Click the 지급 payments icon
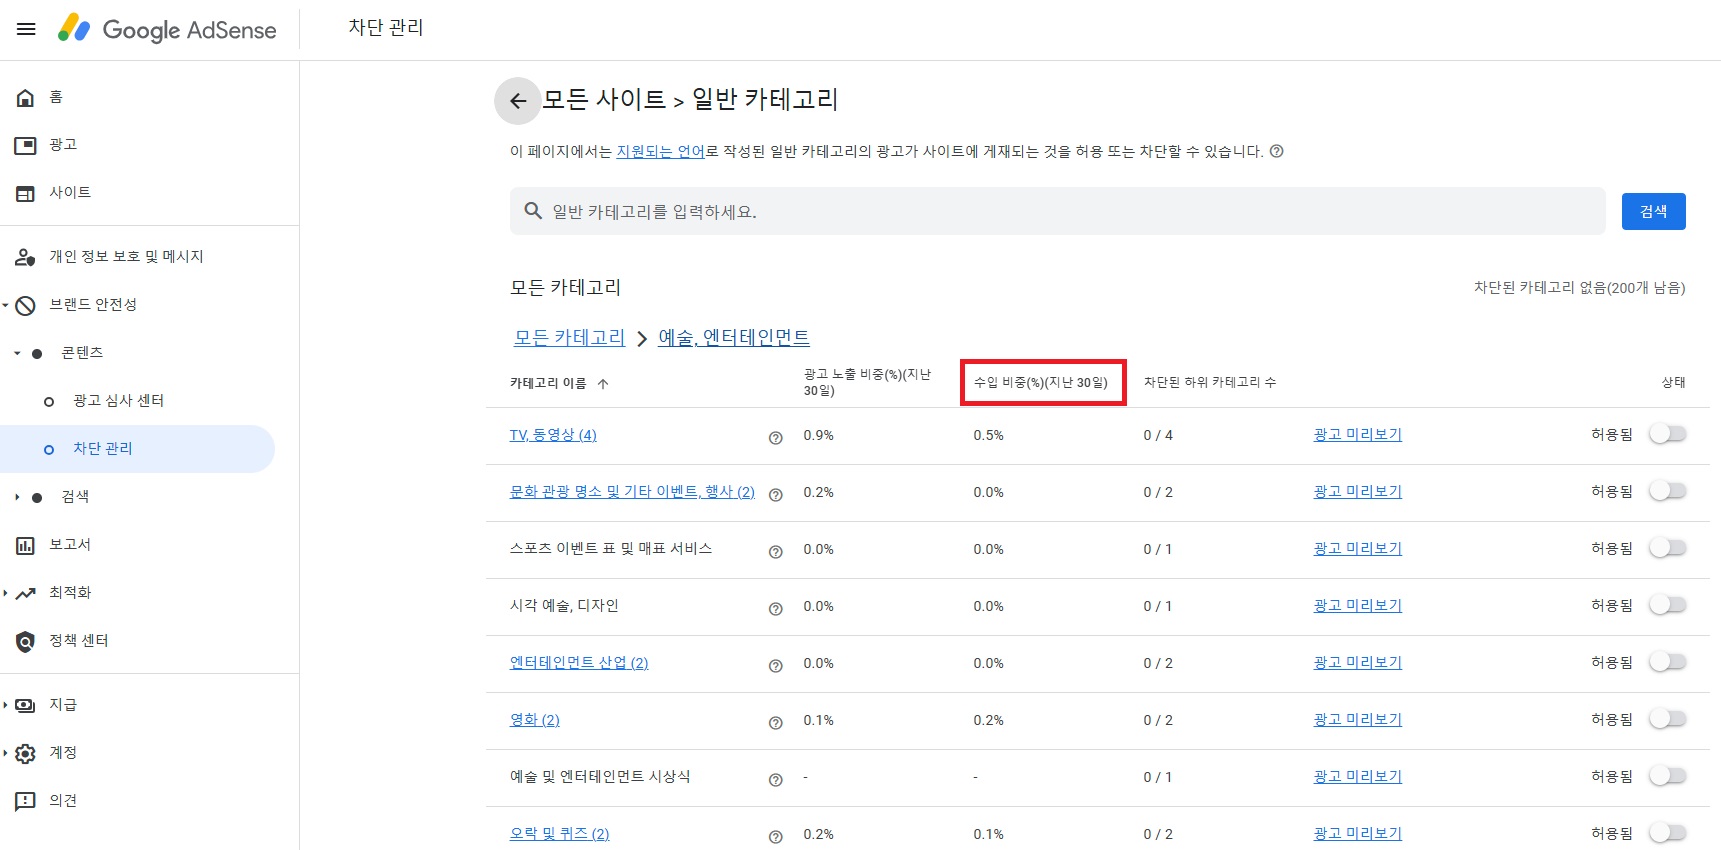Image resolution: width=1721 pixels, height=850 pixels. [25, 705]
